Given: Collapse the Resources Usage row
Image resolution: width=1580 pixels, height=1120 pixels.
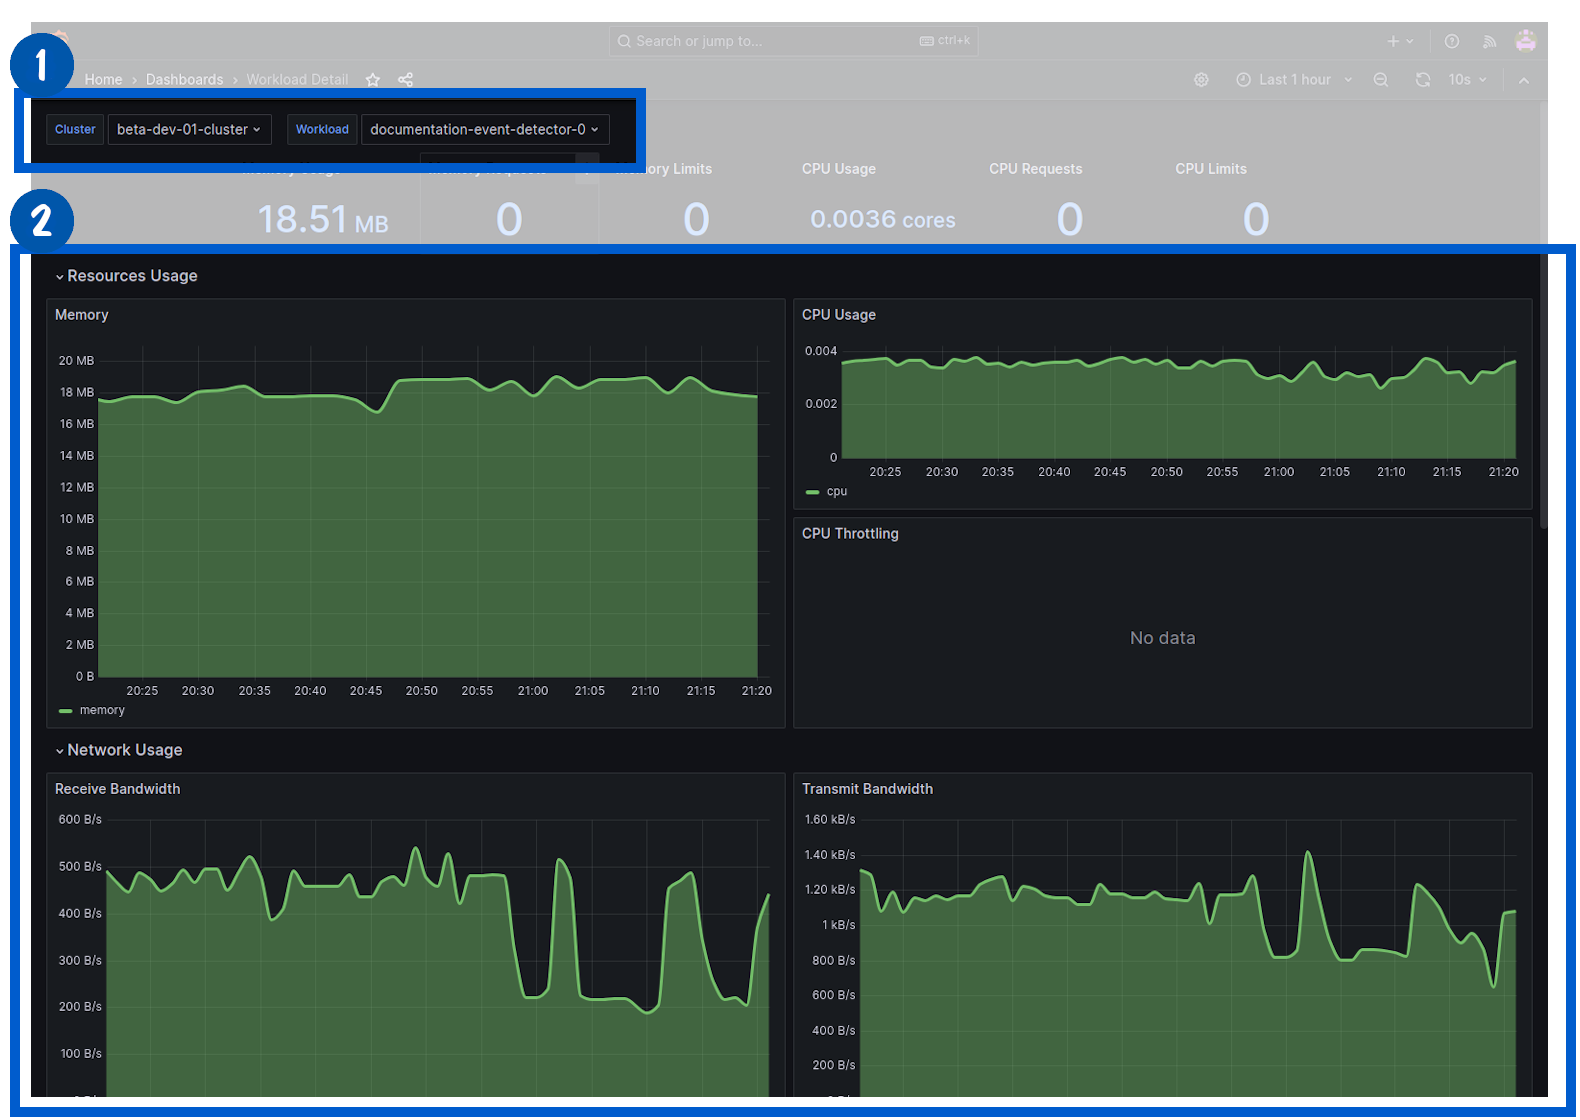Looking at the screenshot, I should (131, 276).
